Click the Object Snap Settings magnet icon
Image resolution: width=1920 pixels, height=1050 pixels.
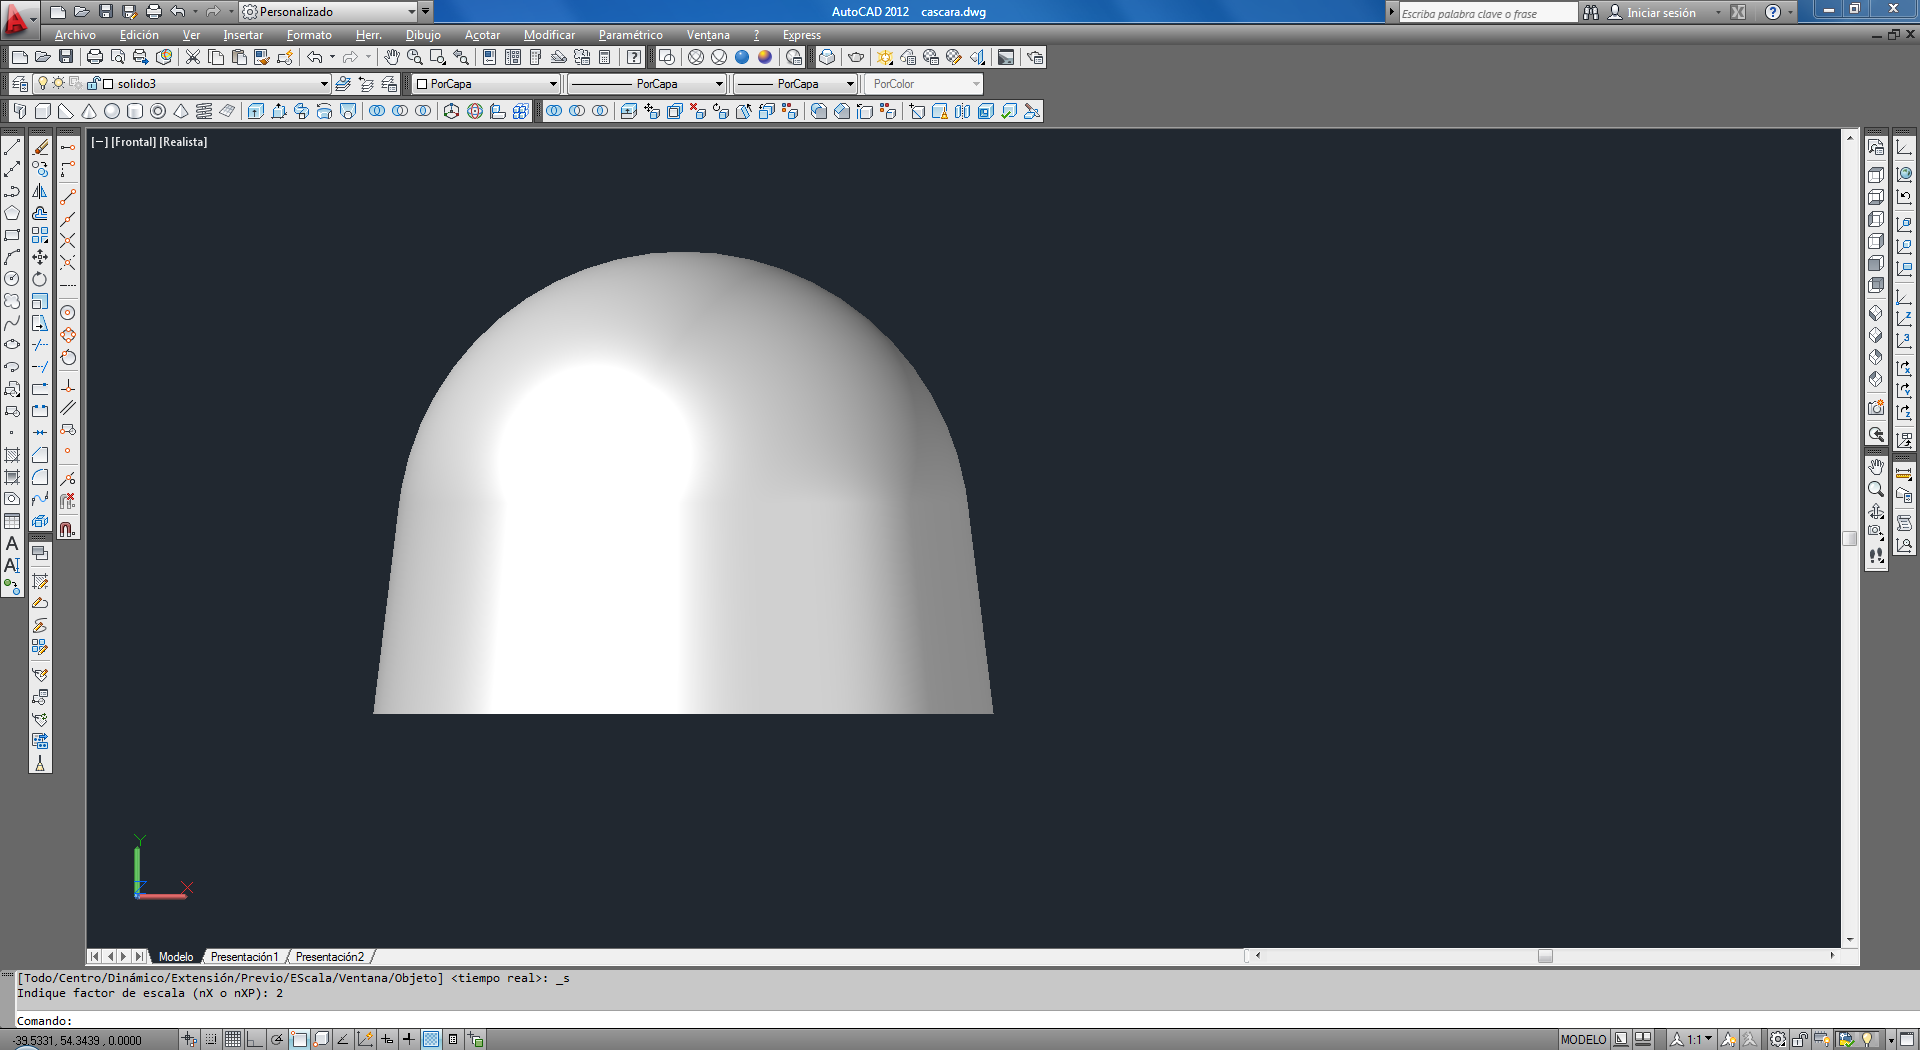pyautogui.click(x=68, y=529)
